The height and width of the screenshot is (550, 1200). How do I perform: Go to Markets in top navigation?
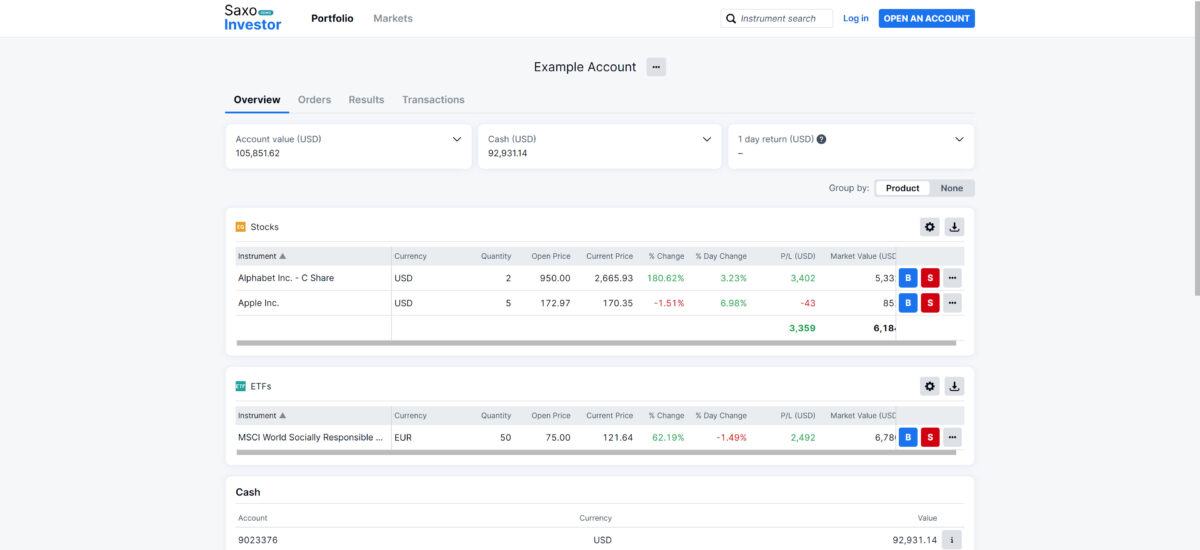click(393, 18)
